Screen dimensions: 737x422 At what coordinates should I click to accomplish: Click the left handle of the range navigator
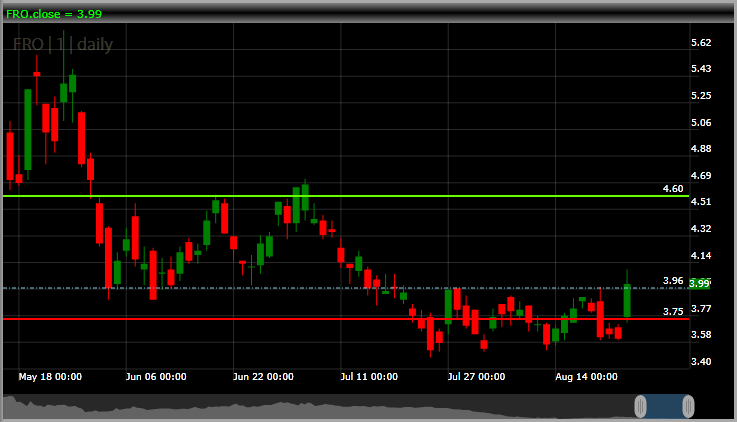(x=641, y=406)
